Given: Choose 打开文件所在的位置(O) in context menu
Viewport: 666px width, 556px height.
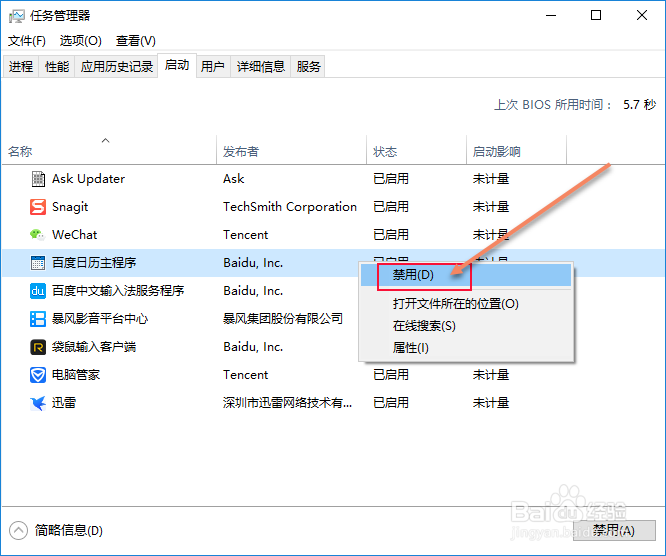Looking at the screenshot, I should pyautogui.click(x=466, y=304).
